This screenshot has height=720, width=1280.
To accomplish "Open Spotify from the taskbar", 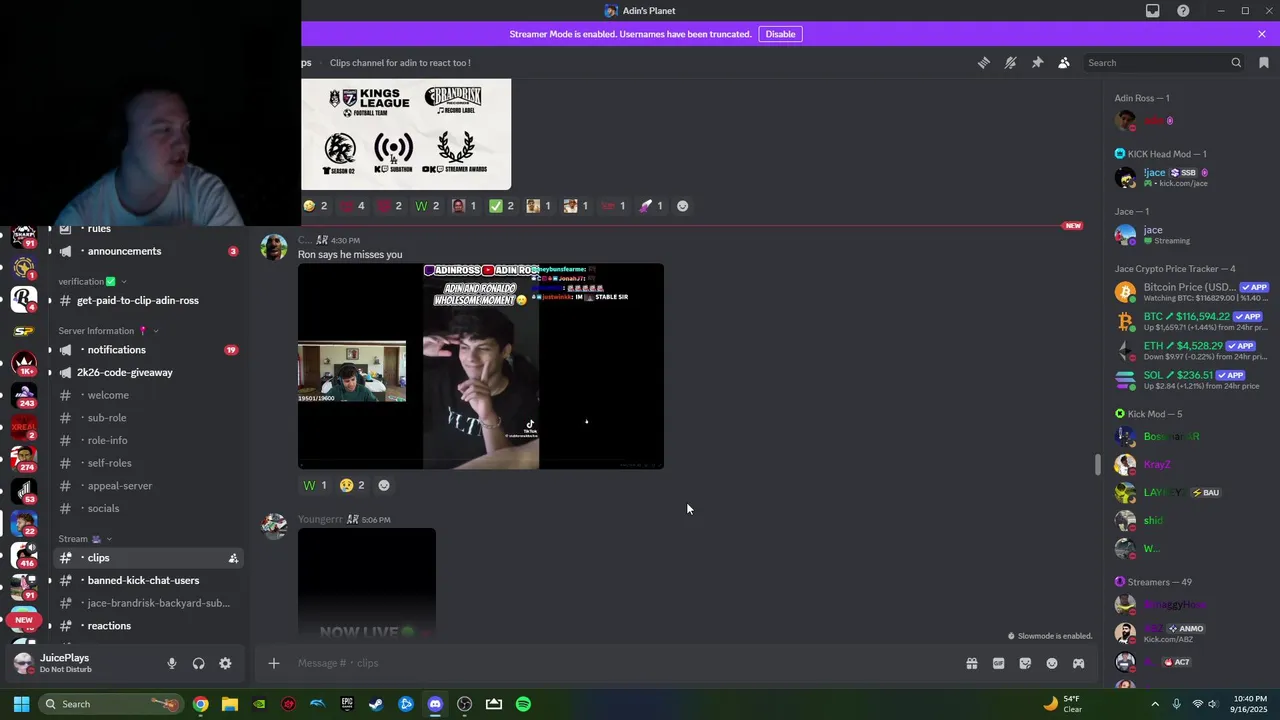I will coord(523,704).
